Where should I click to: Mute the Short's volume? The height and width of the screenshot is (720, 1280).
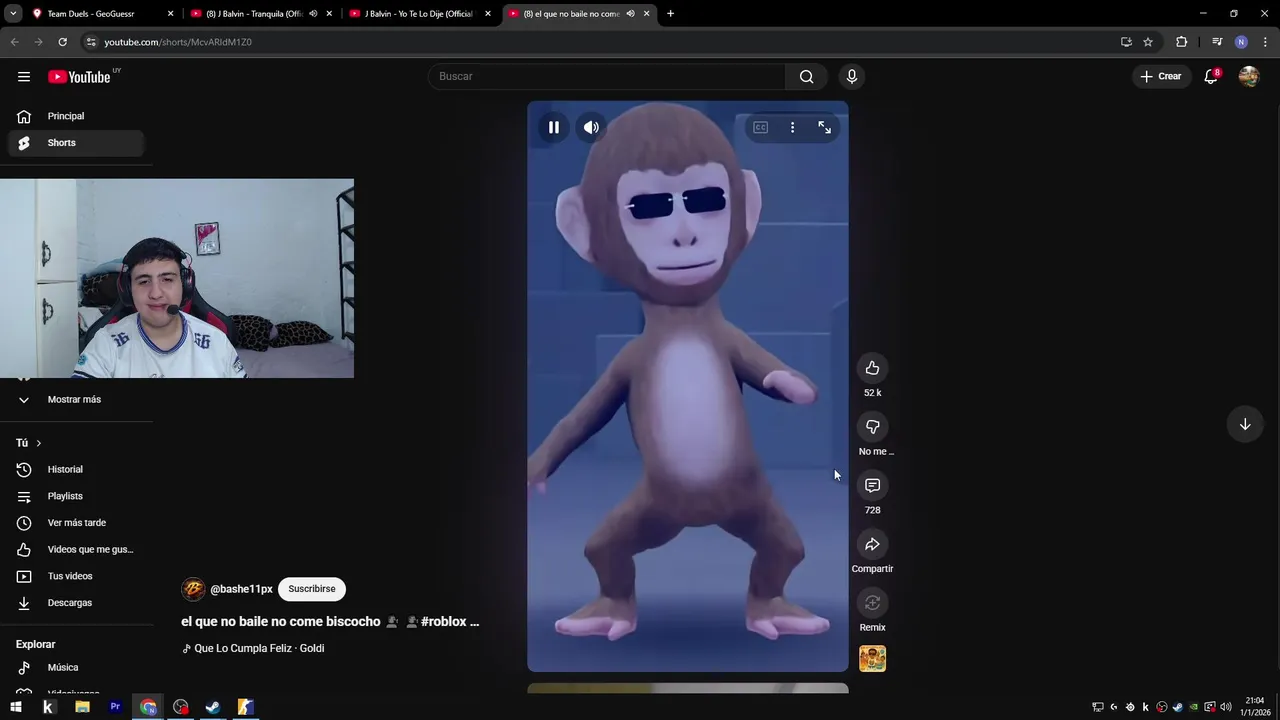591,127
